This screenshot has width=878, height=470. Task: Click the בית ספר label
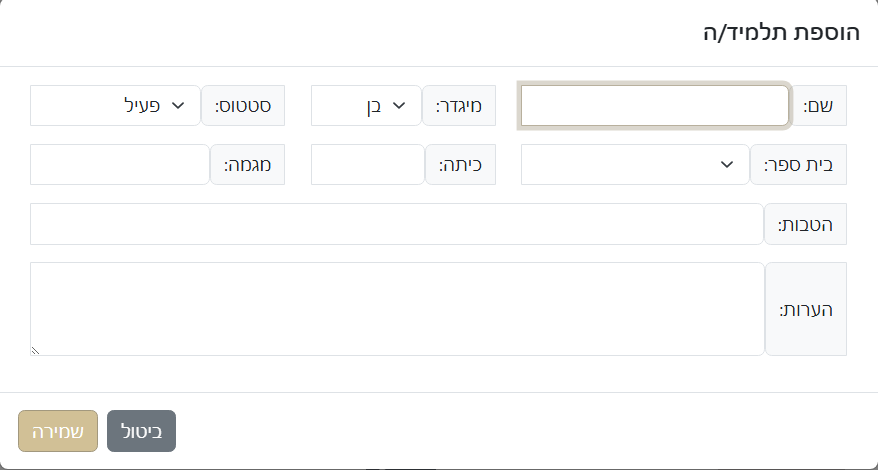coord(798,165)
